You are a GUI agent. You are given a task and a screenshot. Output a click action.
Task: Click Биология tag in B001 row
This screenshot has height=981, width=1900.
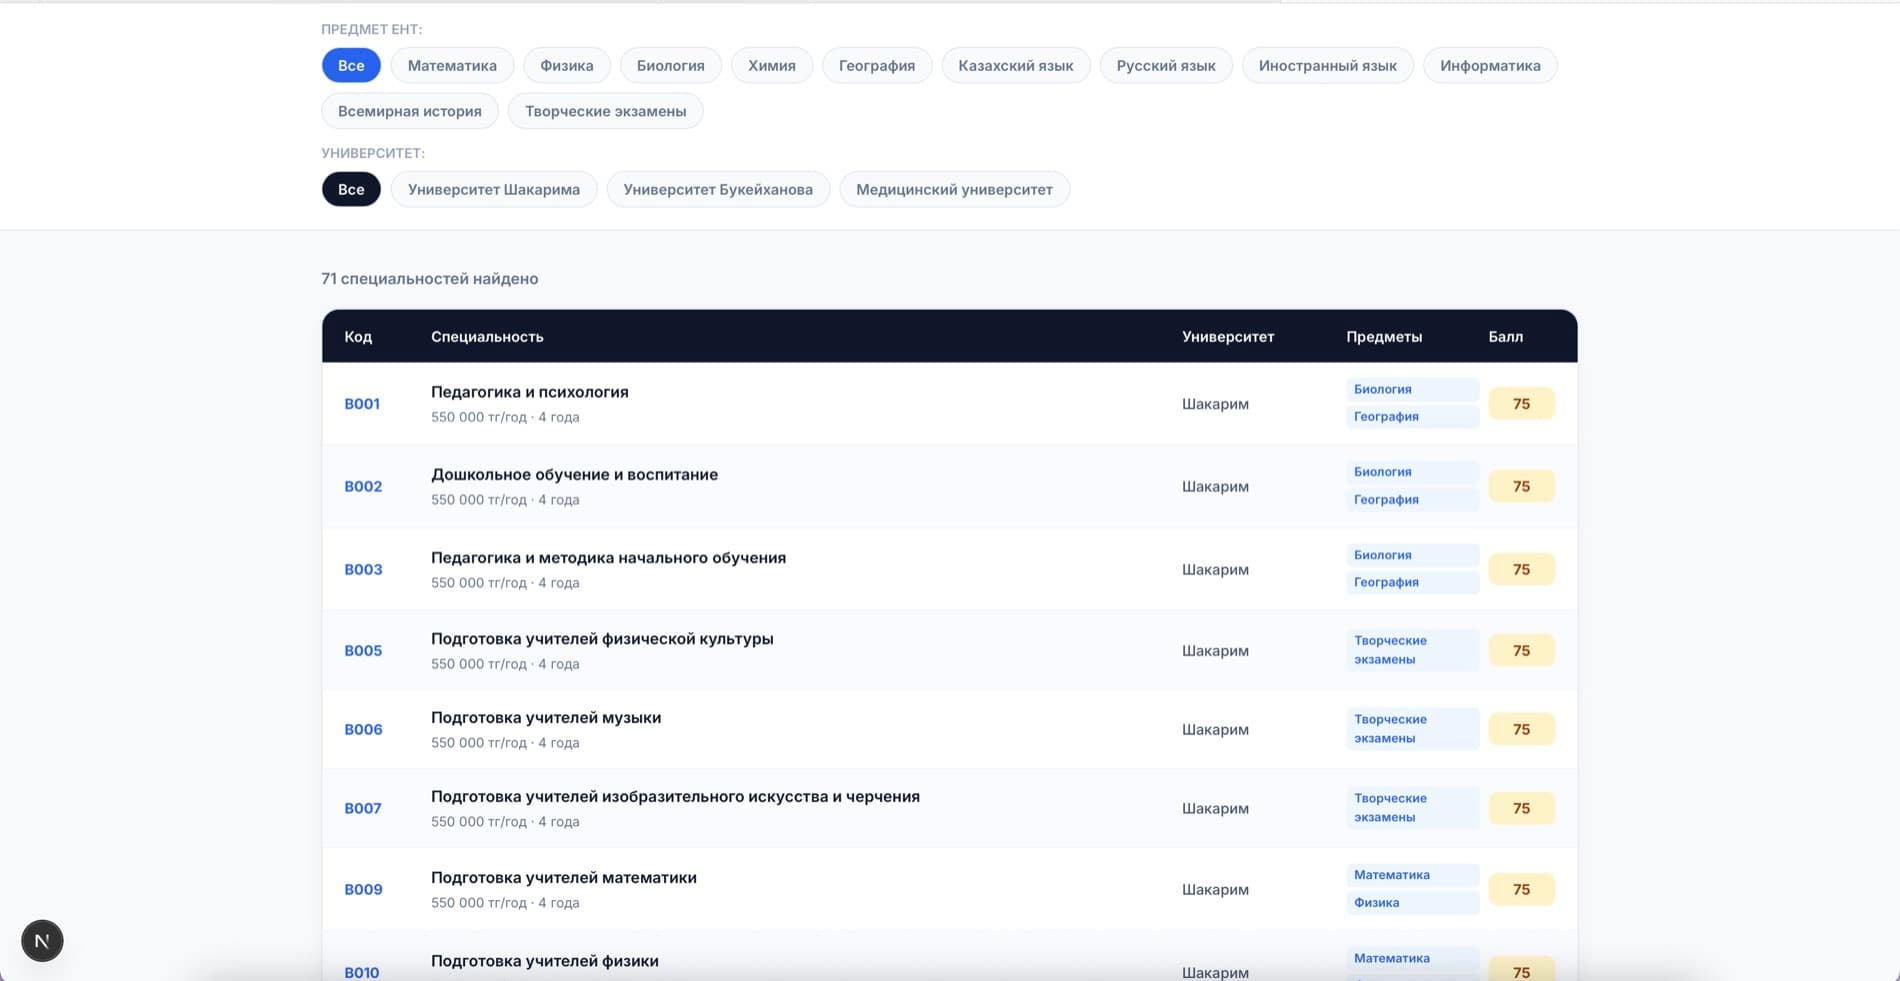point(1412,390)
